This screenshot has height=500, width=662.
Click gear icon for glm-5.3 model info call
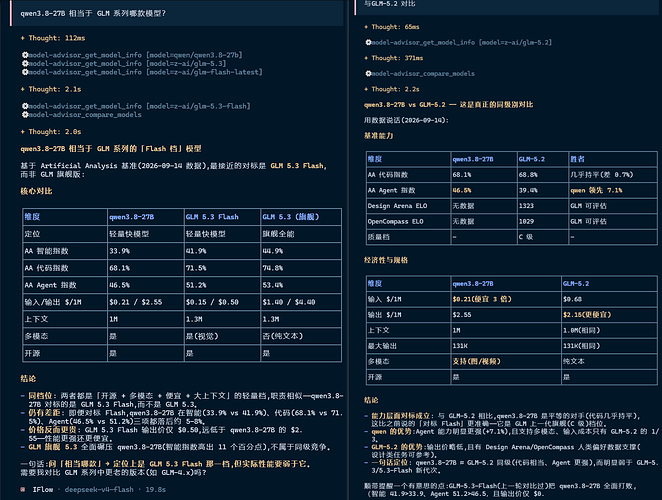coord(25,63)
